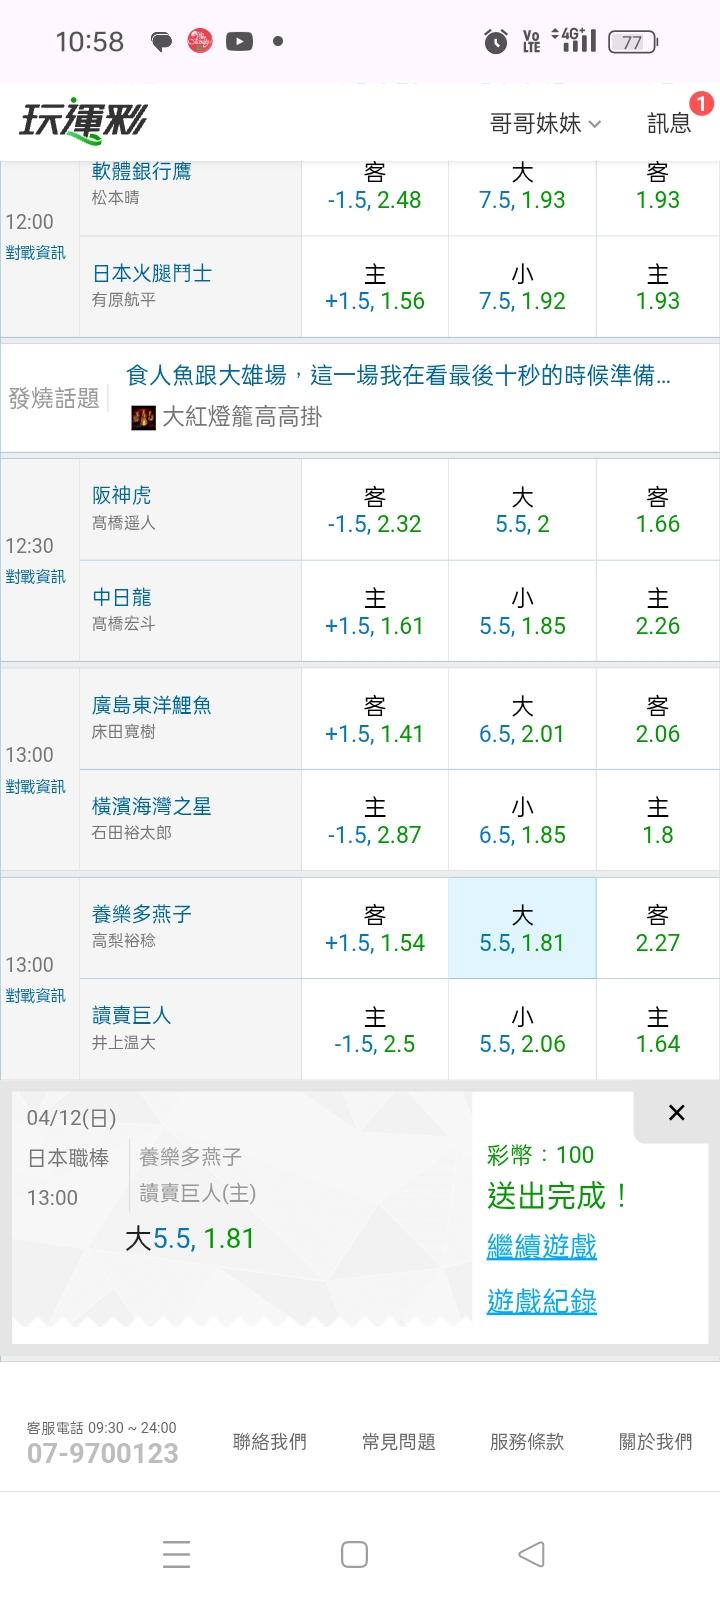The height and width of the screenshot is (1604, 720).
Task: Open the 遊戲紀錄 link
Action: click(541, 1301)
